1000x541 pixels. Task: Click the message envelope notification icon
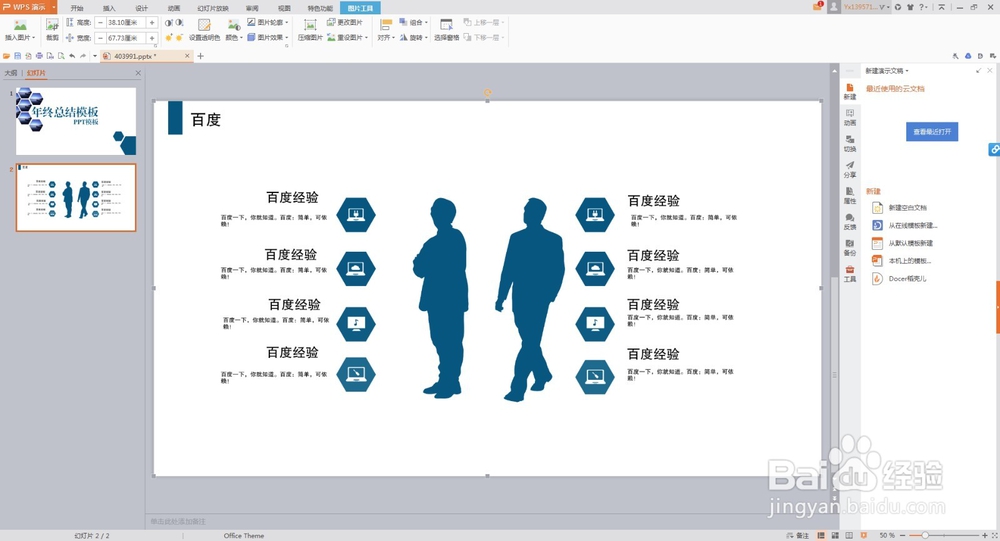(818, 6)
